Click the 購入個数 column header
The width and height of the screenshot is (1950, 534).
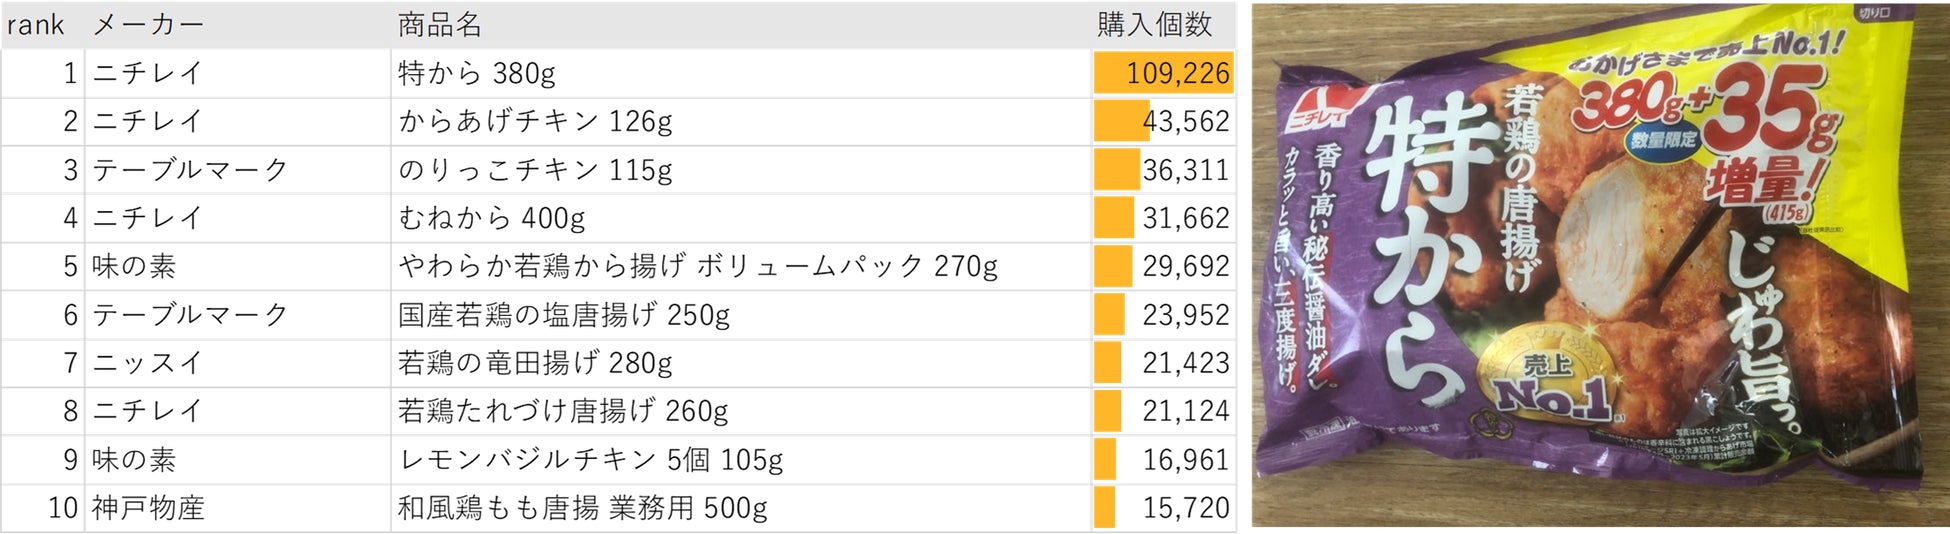[x=1154, y=24]
